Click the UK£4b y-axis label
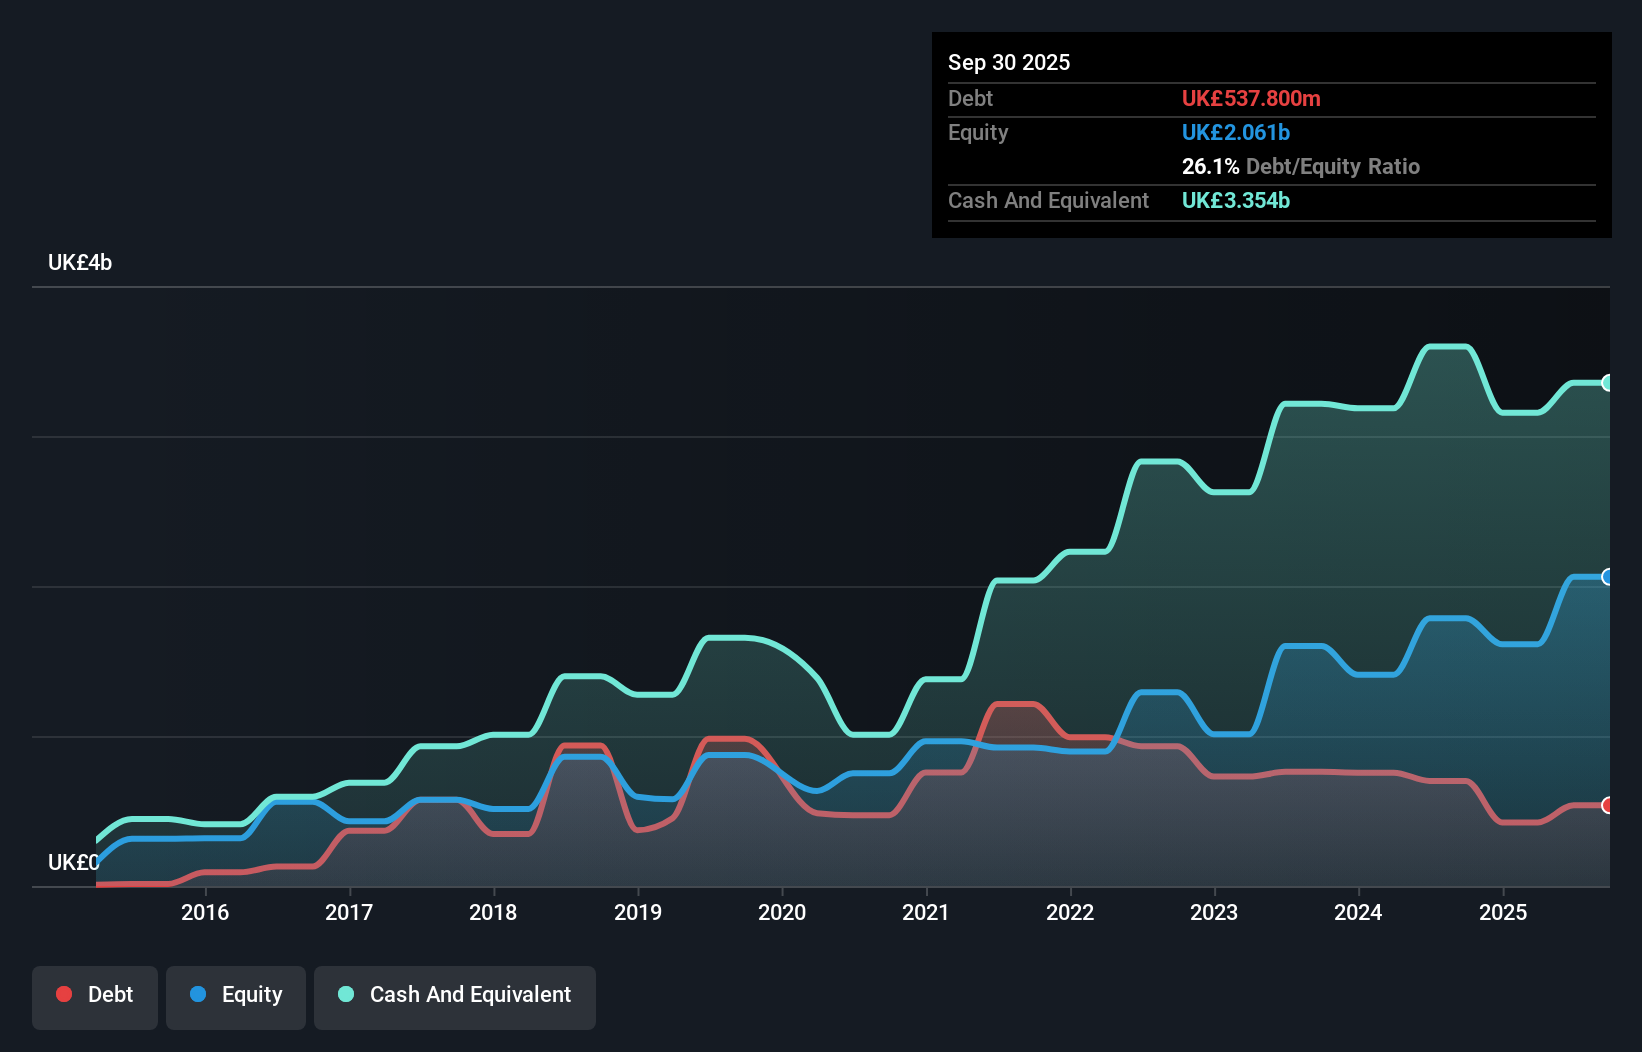Image resolution: width=1642 pixels, height=1052 pixels. point(80,263)
